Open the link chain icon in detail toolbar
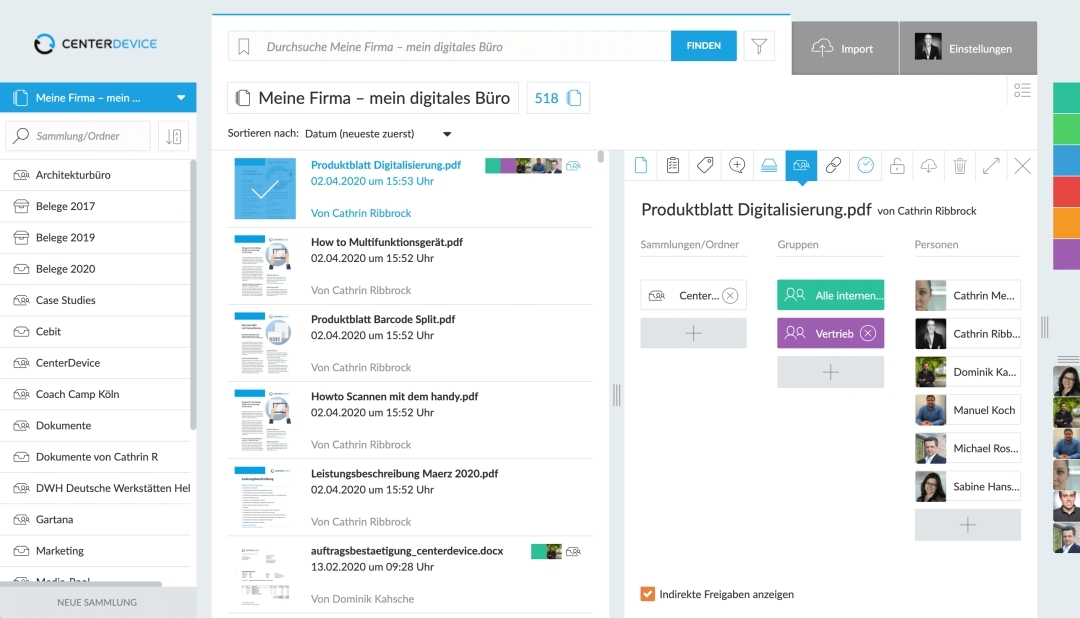The height and width of the screenshot is (618, 1080). [x=833, y=165]
